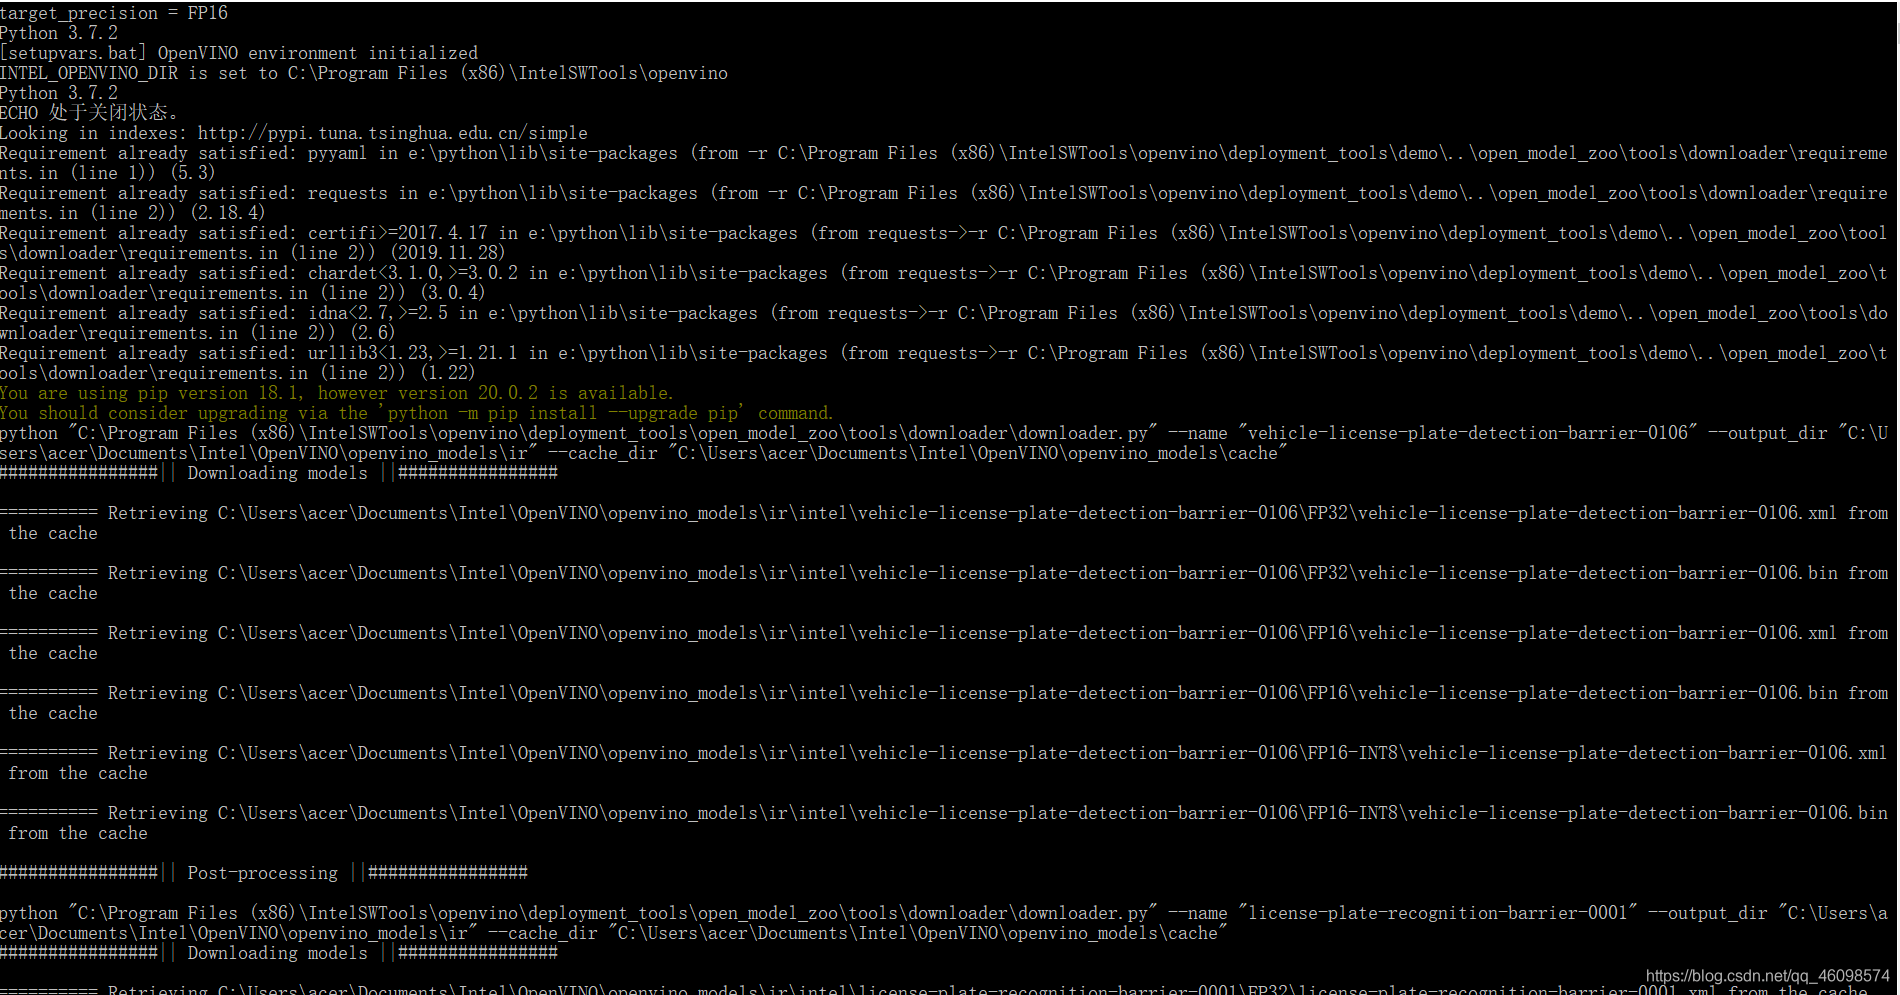This screenshot has width=1900, height=995.
Task: Click the 'ECHO 处于关闭状态。' line
Action: coord(89,113)
